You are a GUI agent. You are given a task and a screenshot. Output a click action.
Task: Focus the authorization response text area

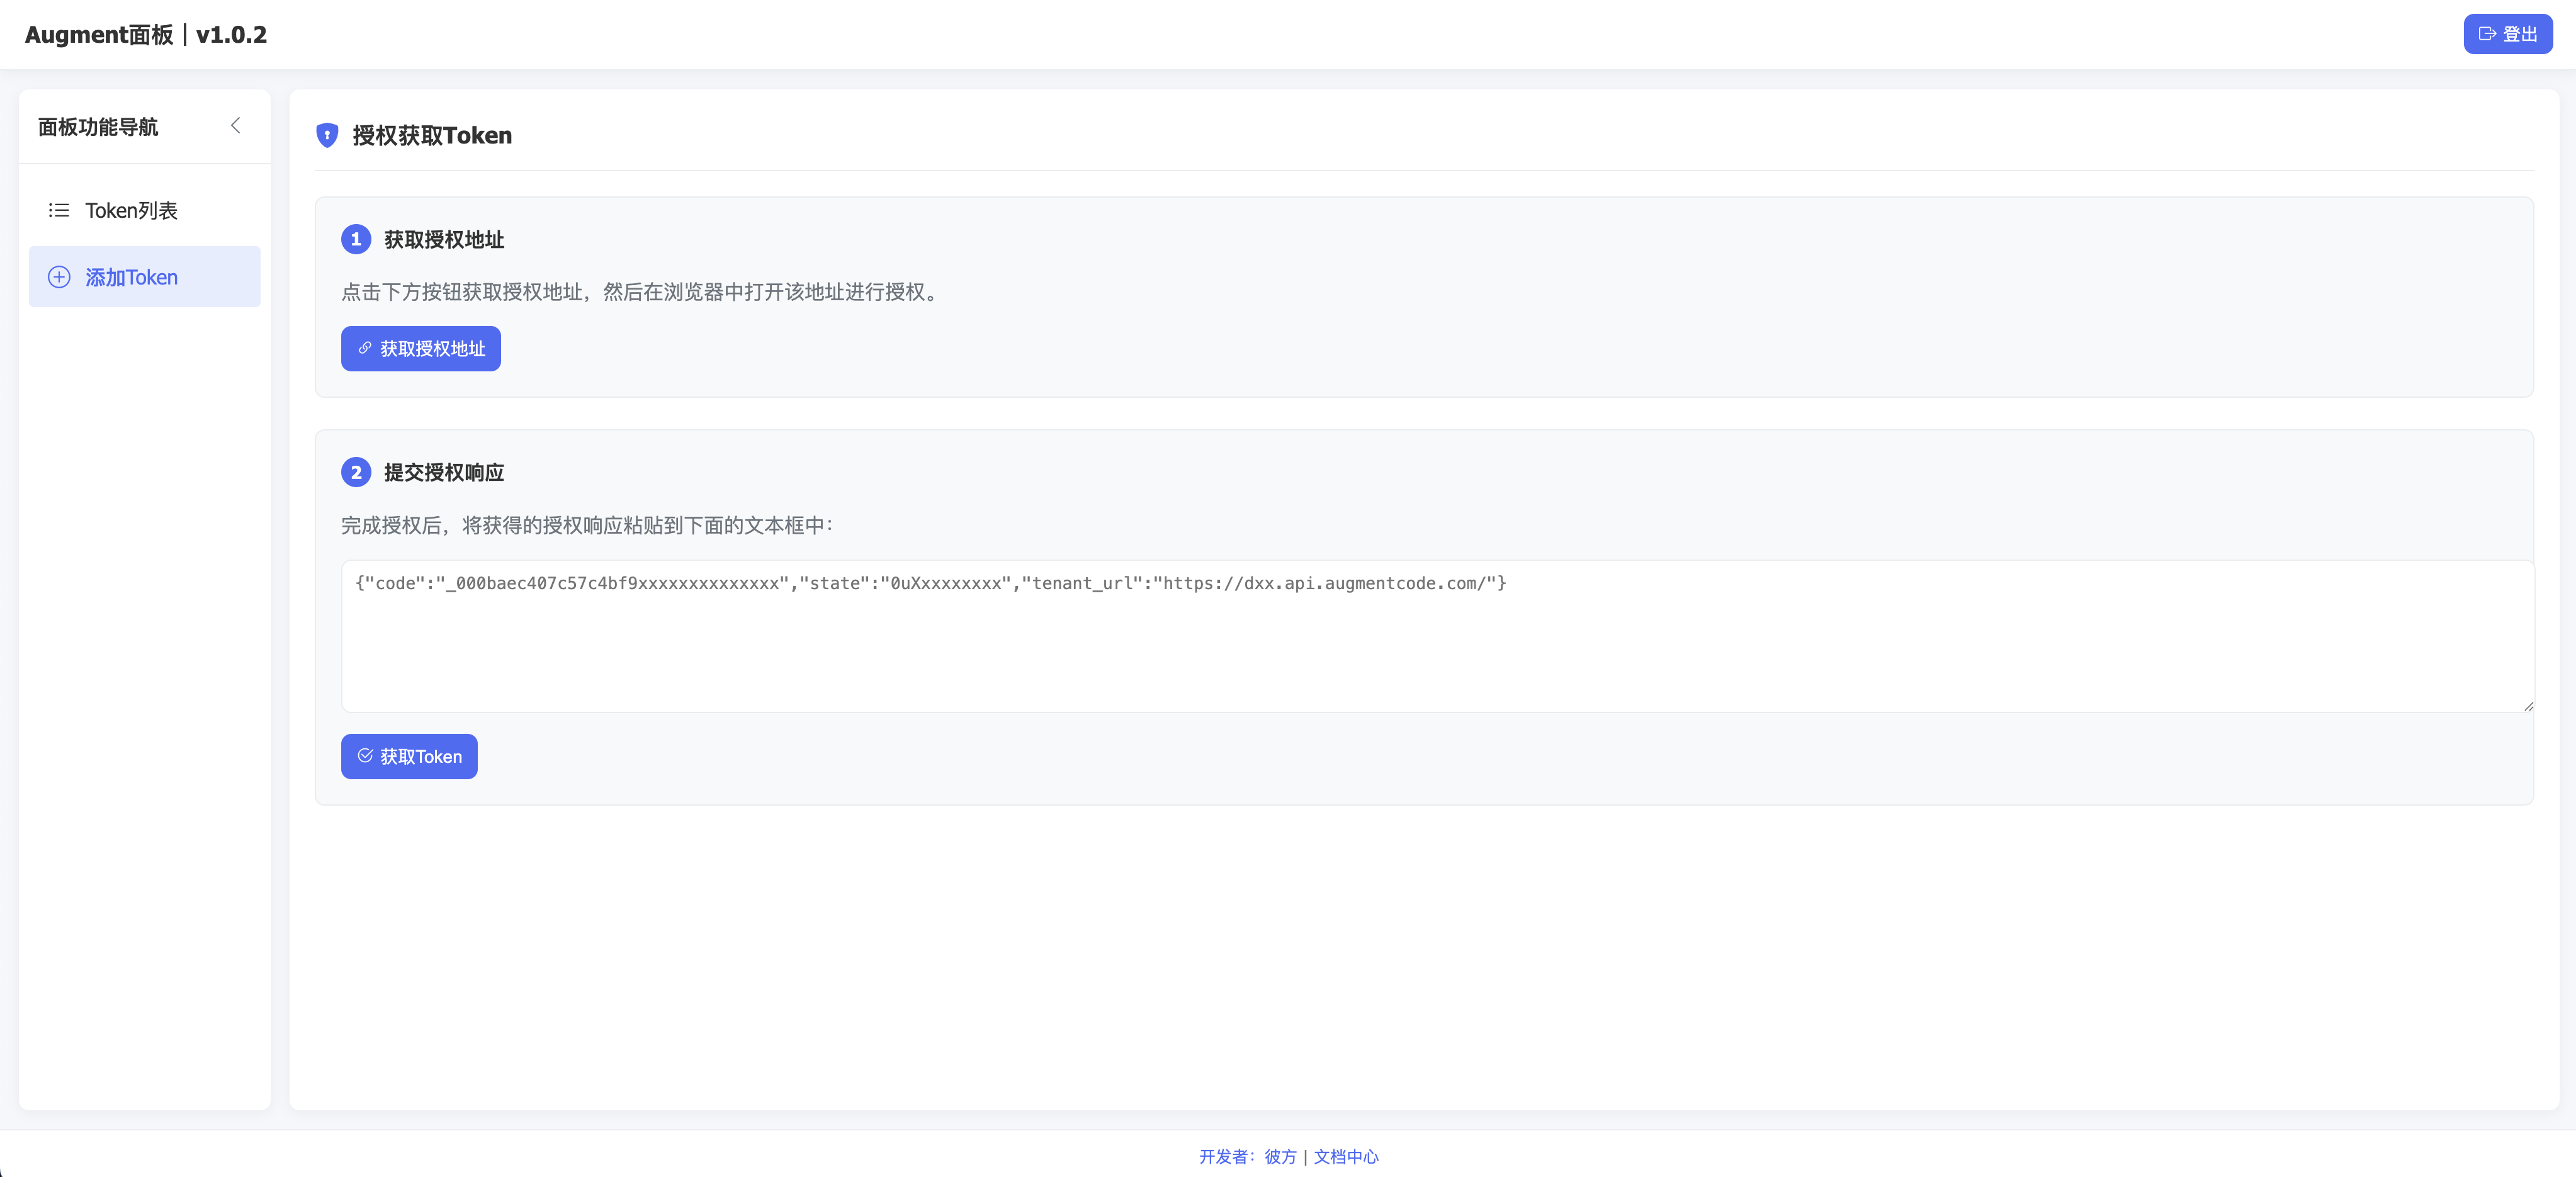coord(1437,636)
